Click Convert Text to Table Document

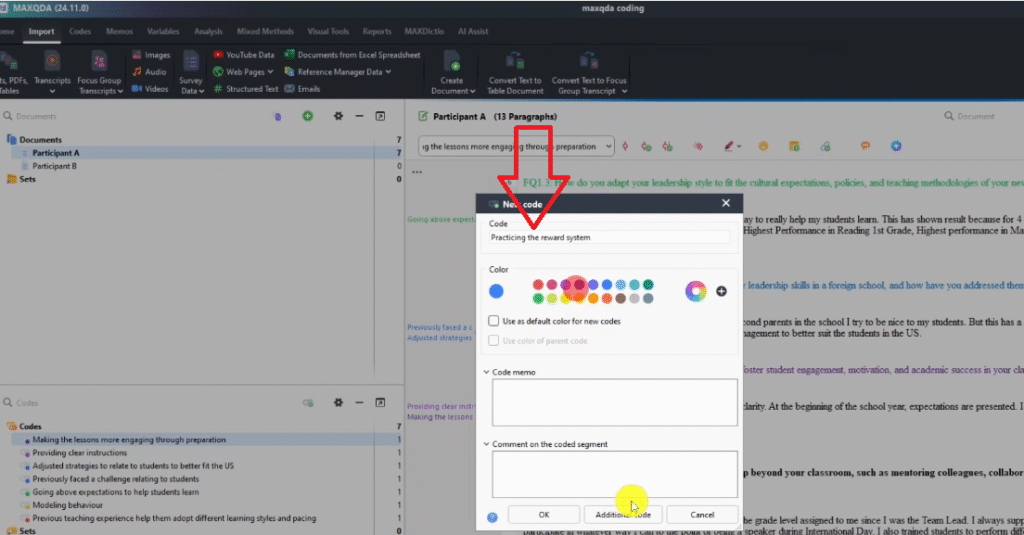(x=514, y=61)
